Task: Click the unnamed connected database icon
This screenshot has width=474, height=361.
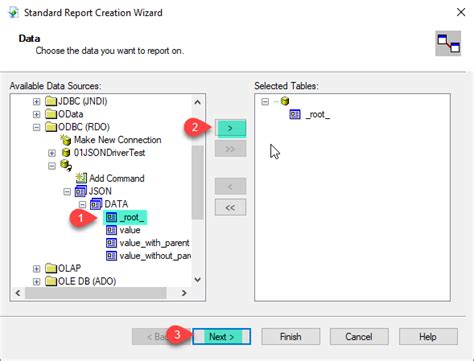Action: [66, 165]
